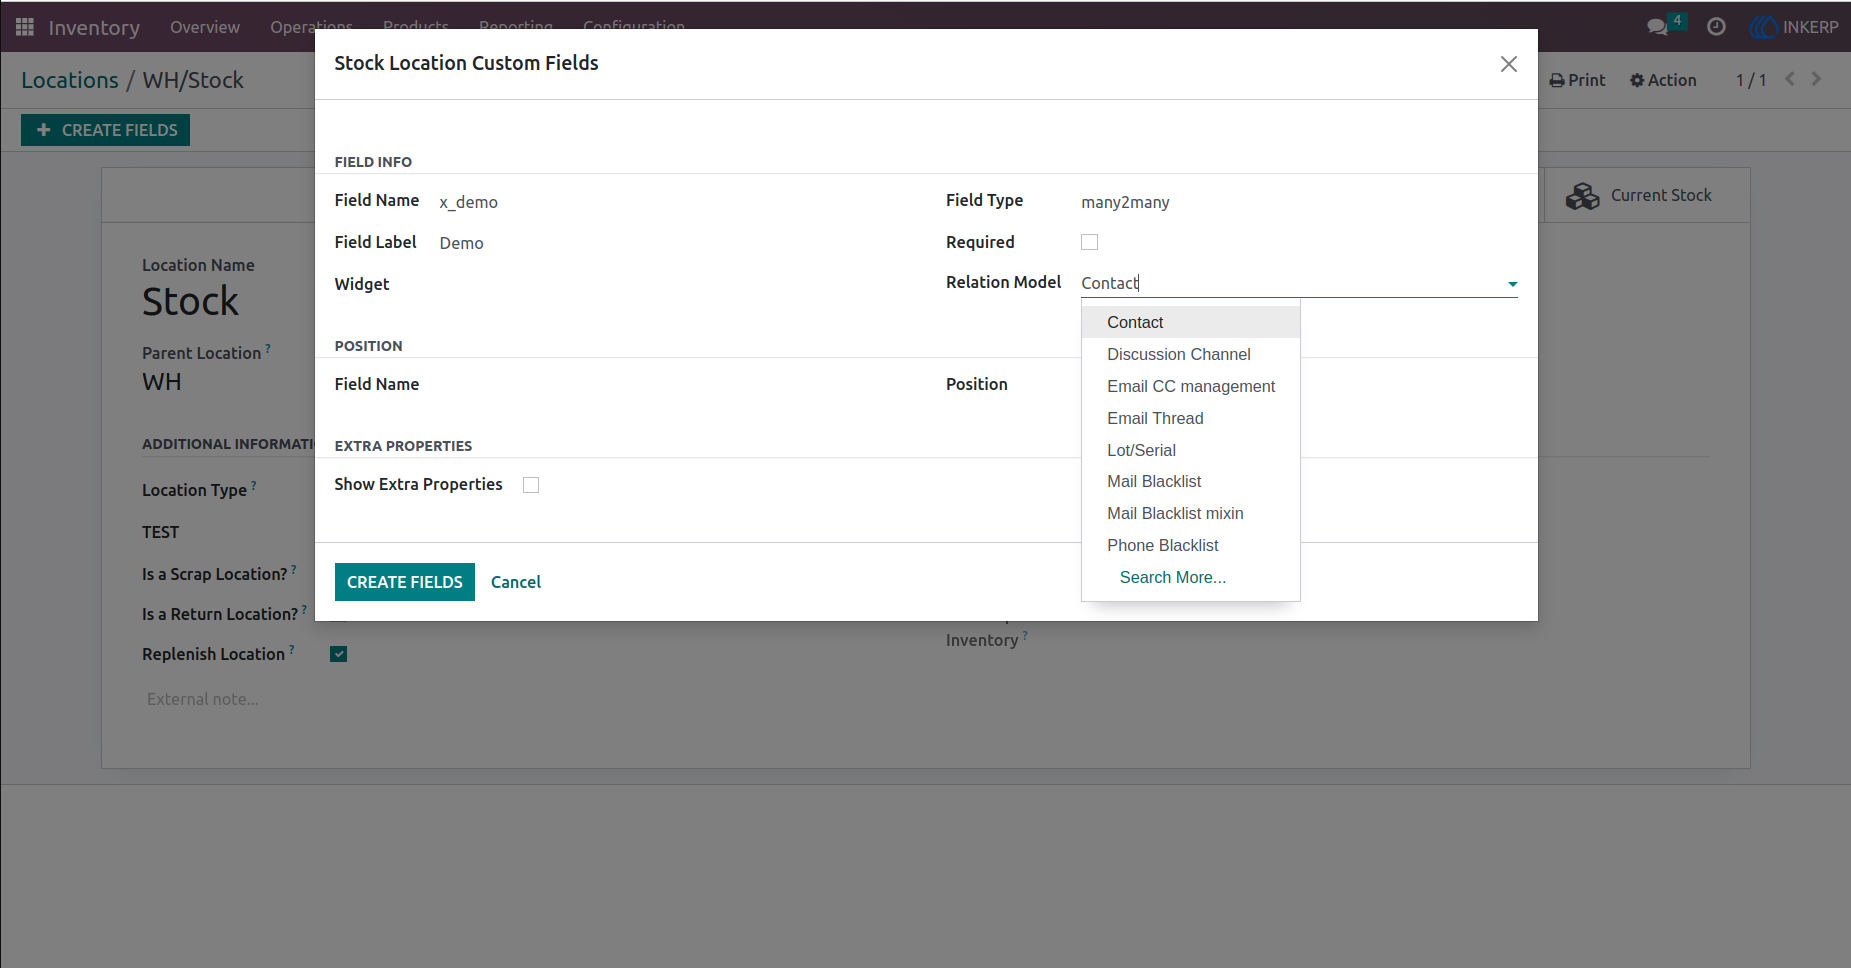Click the Current Stock boxes icon

point(1583,196)
